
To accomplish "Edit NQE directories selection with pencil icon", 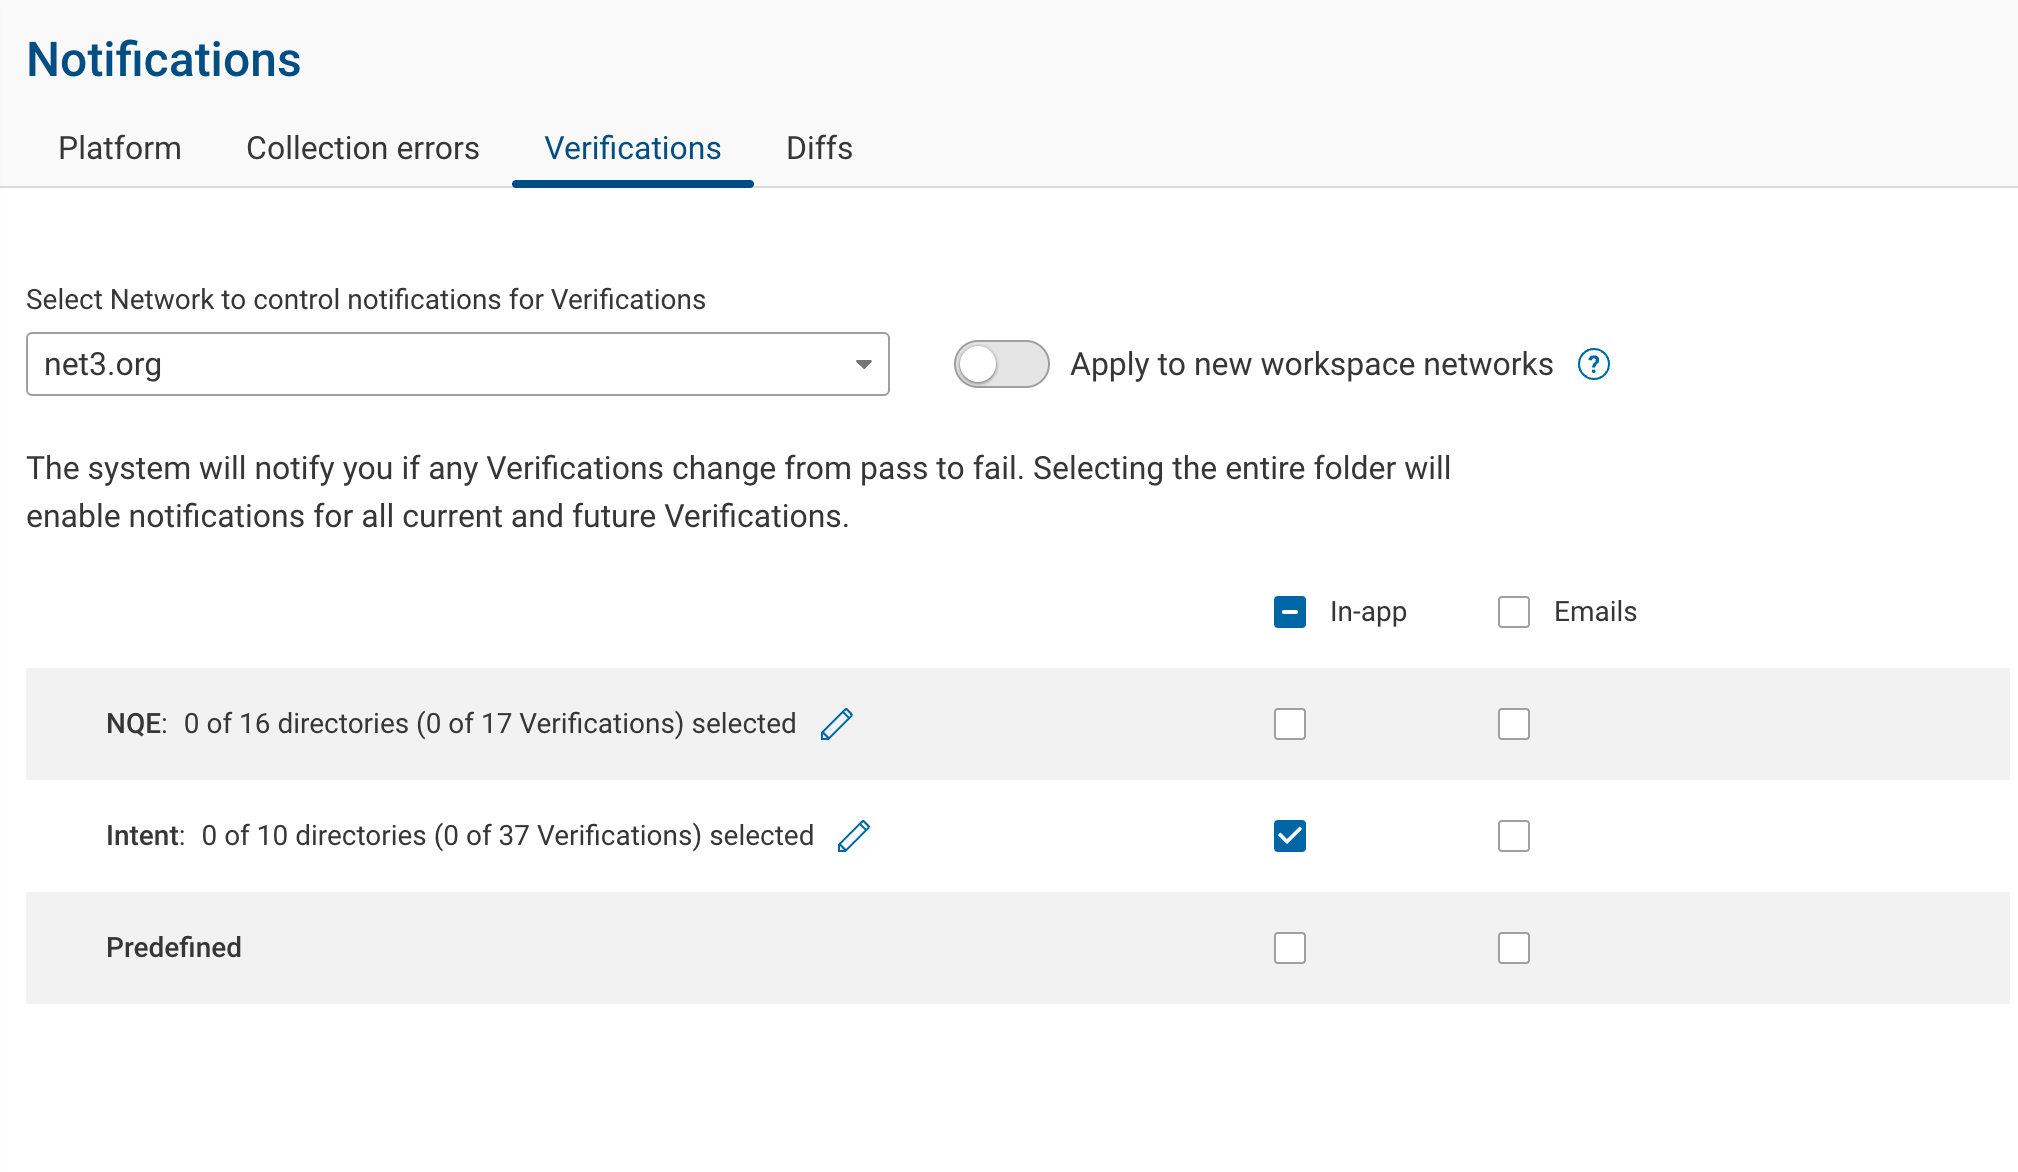I will tap(836, 724).
